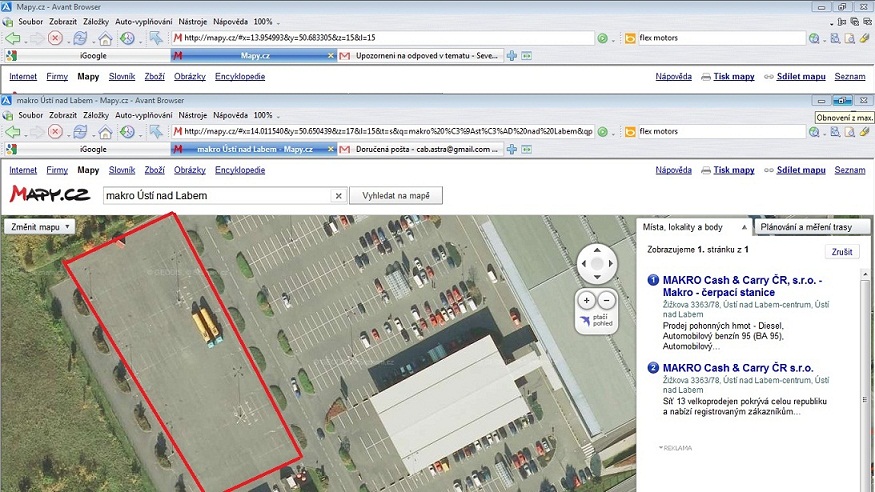
Task: Select Upozorneni na odpoved v tematu tab
Action: [420, 55]
